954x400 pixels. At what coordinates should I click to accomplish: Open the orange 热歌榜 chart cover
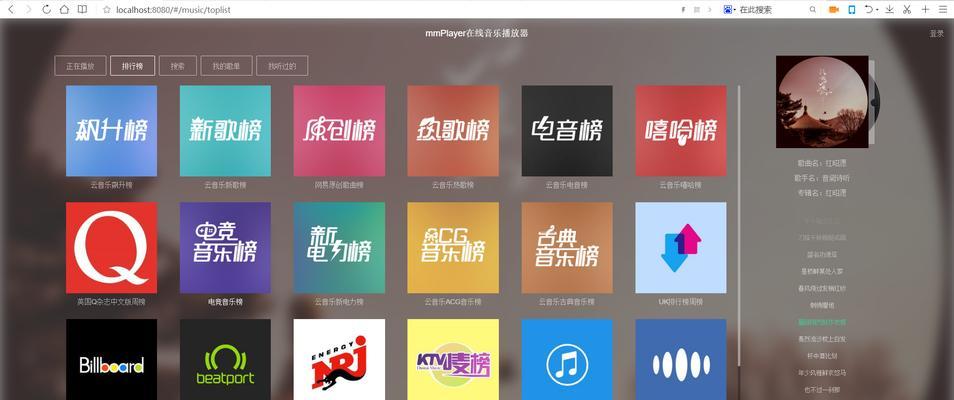(453, 130)
